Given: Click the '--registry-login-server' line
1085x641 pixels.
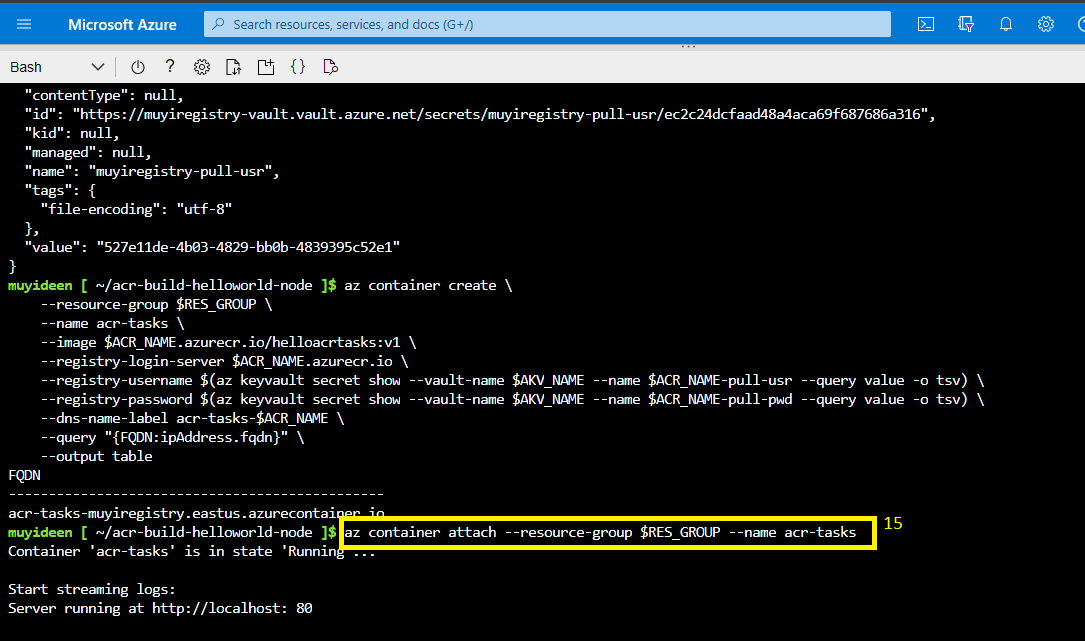Looking at the screenshot, I should coord(224,361).
